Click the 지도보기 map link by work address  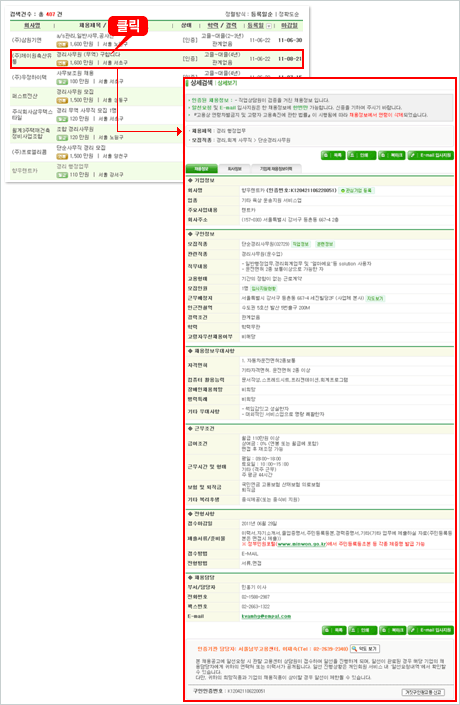click(x=375, y=298)
